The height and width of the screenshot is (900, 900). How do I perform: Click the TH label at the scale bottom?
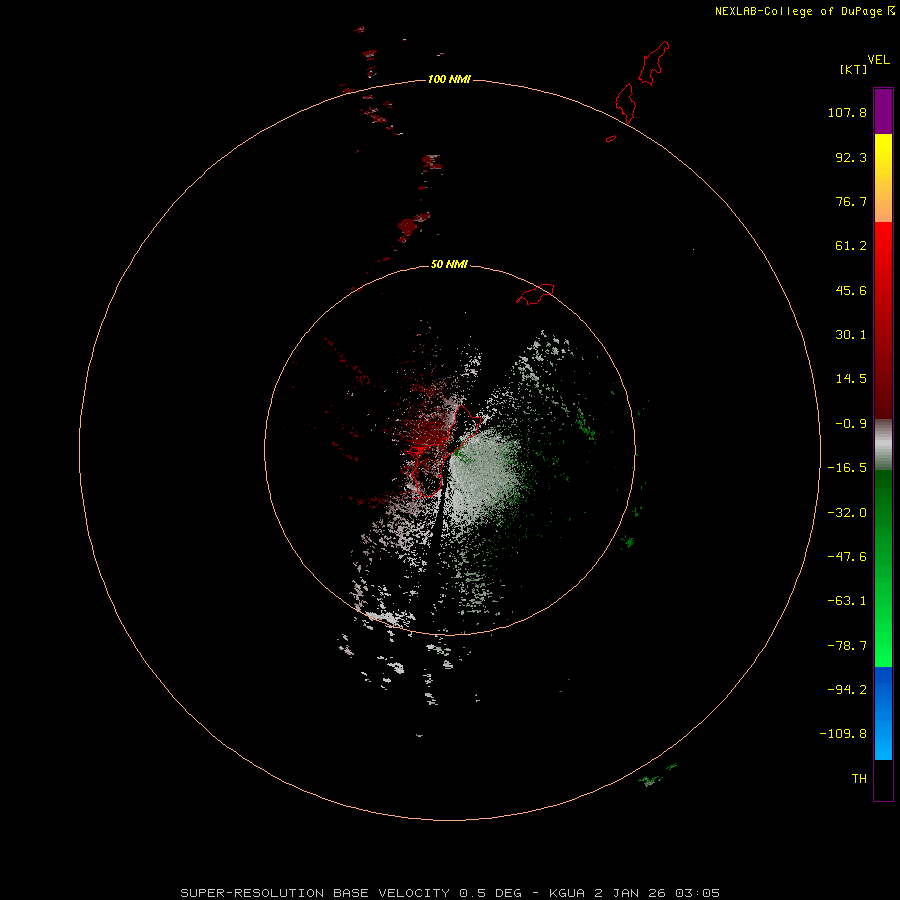859,779
